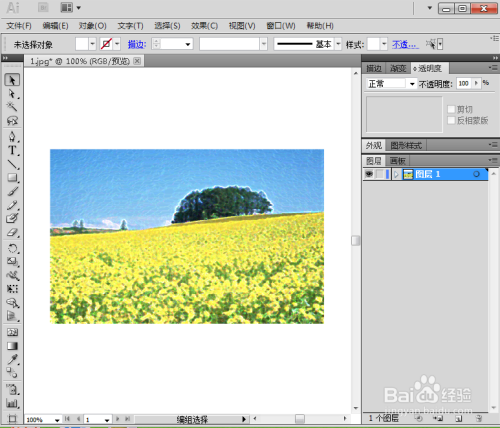Select the Eraser tool
Image resolution: width=500 pixels, height=428 pixels.
pos(12,232)
